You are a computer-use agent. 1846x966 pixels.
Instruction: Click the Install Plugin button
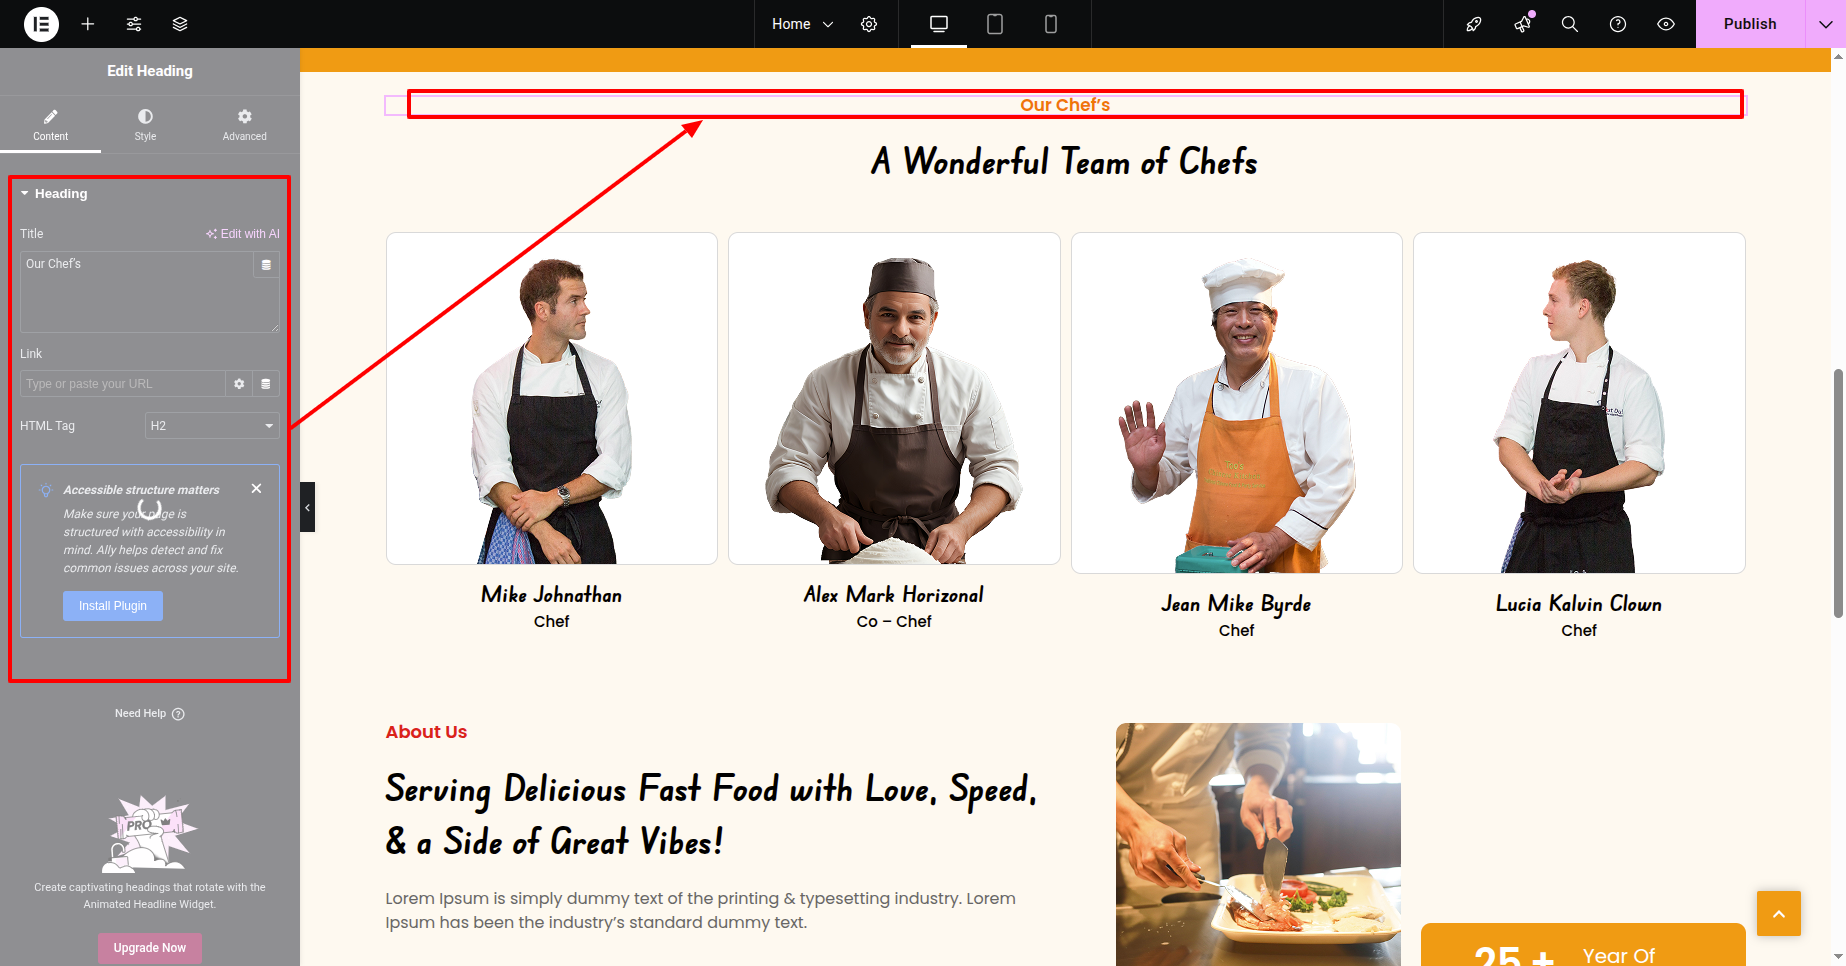(x=113, y=606)
